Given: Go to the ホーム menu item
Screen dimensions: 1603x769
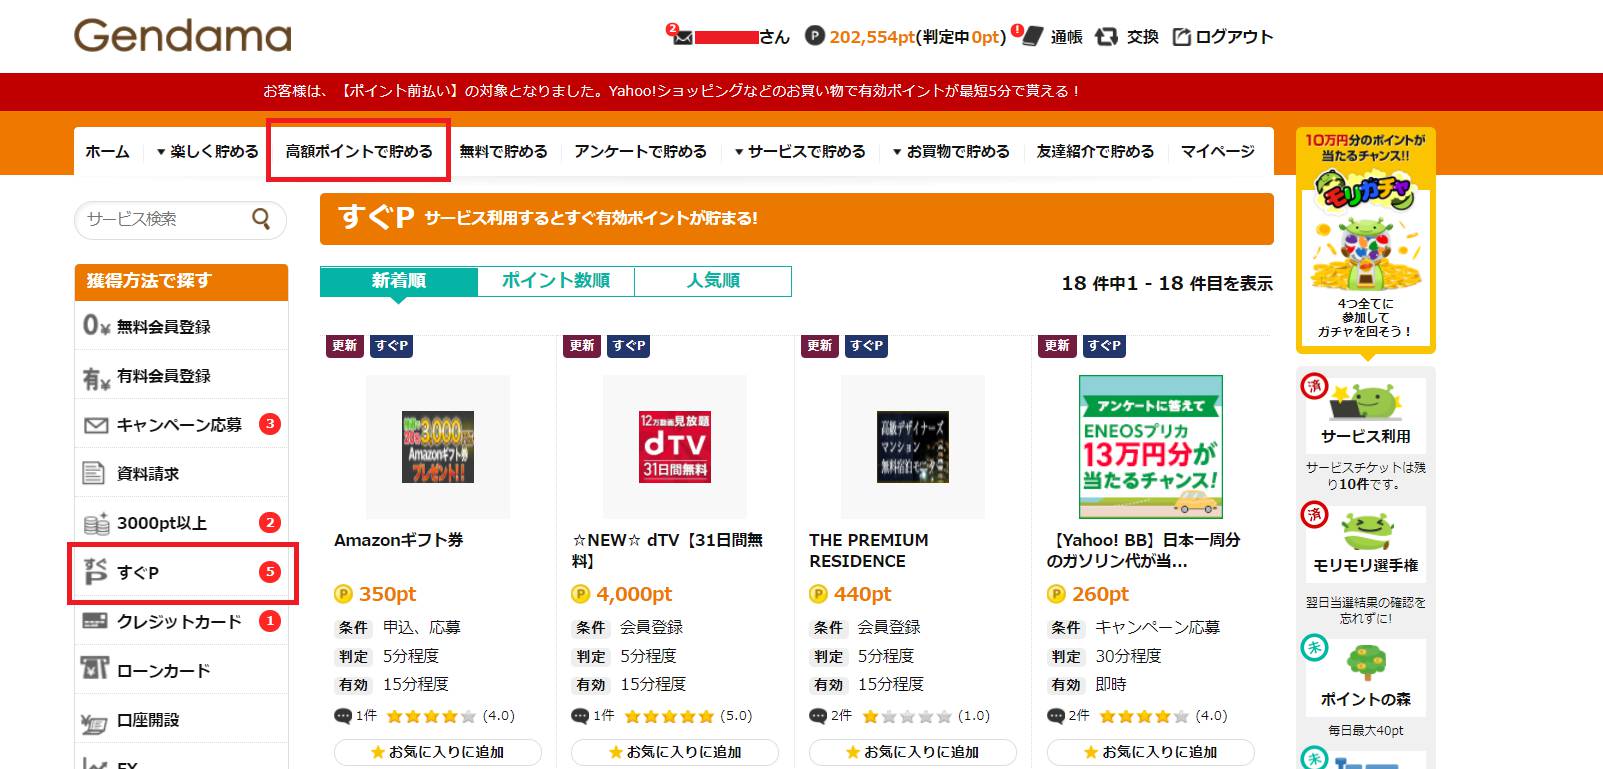Looking at the screenshot, I should pyautogui.click(x=107, y=151).
